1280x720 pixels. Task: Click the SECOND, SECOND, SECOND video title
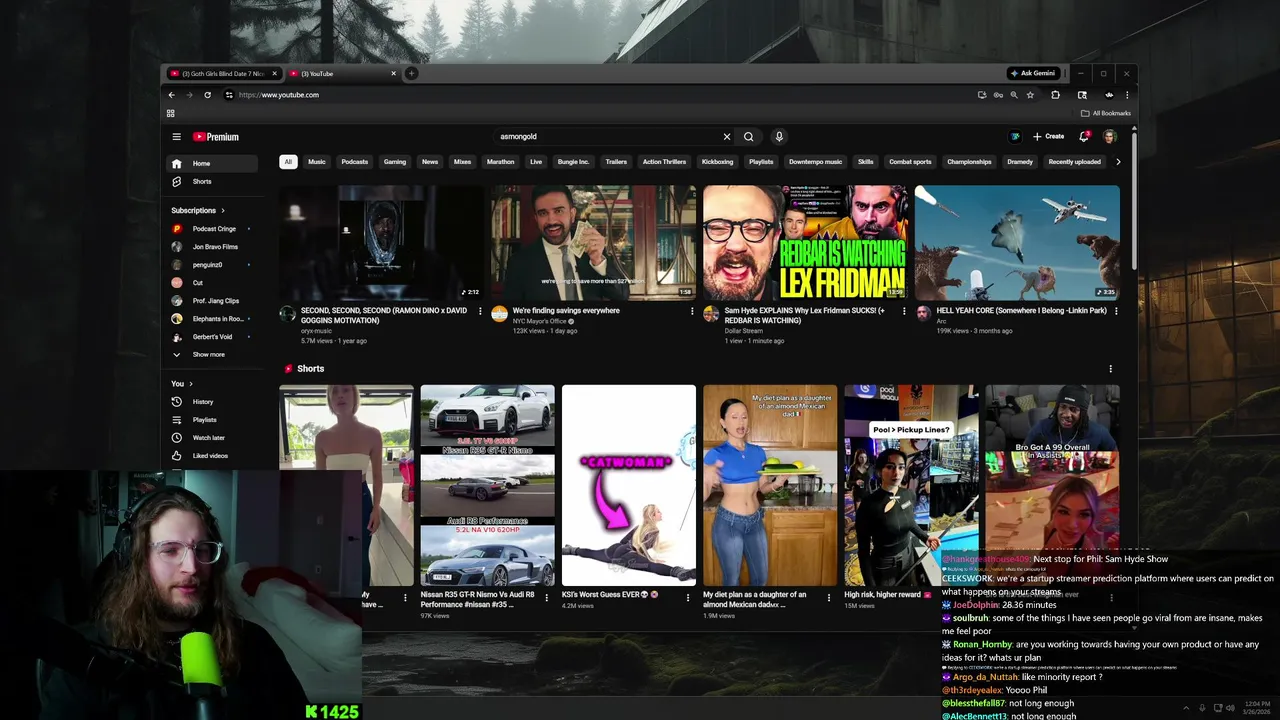384,315
